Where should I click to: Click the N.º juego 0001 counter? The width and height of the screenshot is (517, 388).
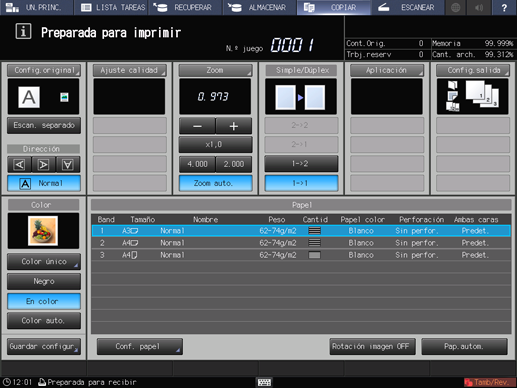pos(292,45)
